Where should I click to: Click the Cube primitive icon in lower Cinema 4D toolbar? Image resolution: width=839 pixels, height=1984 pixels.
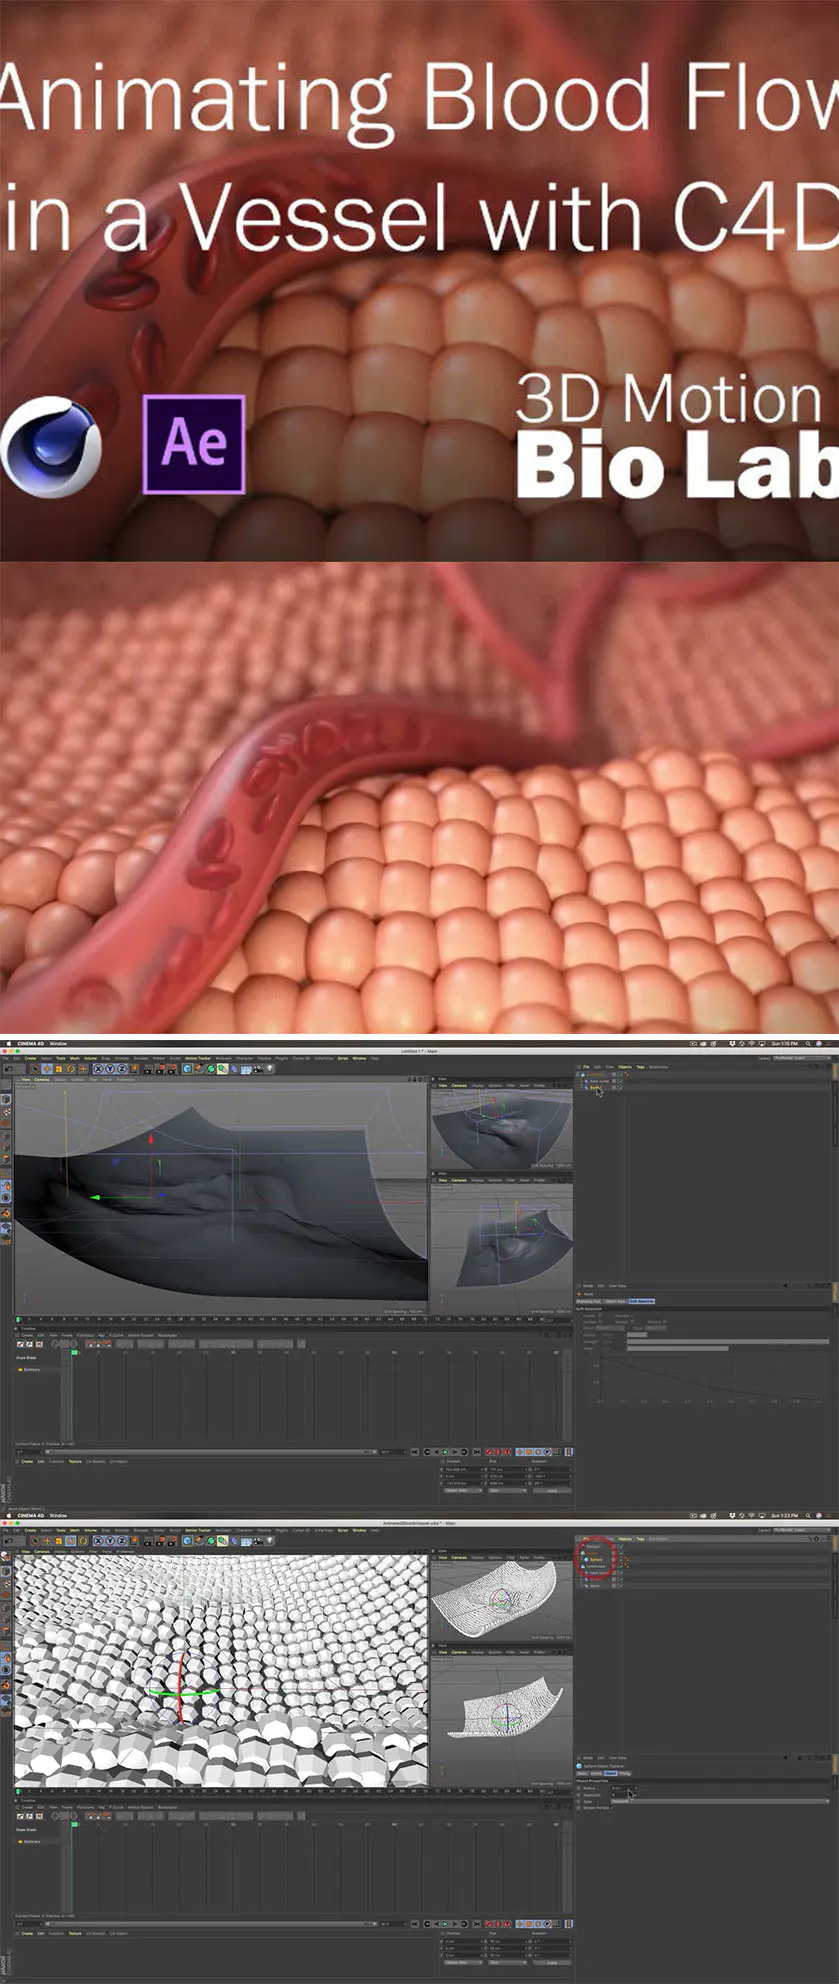[x=187, y=1541]
